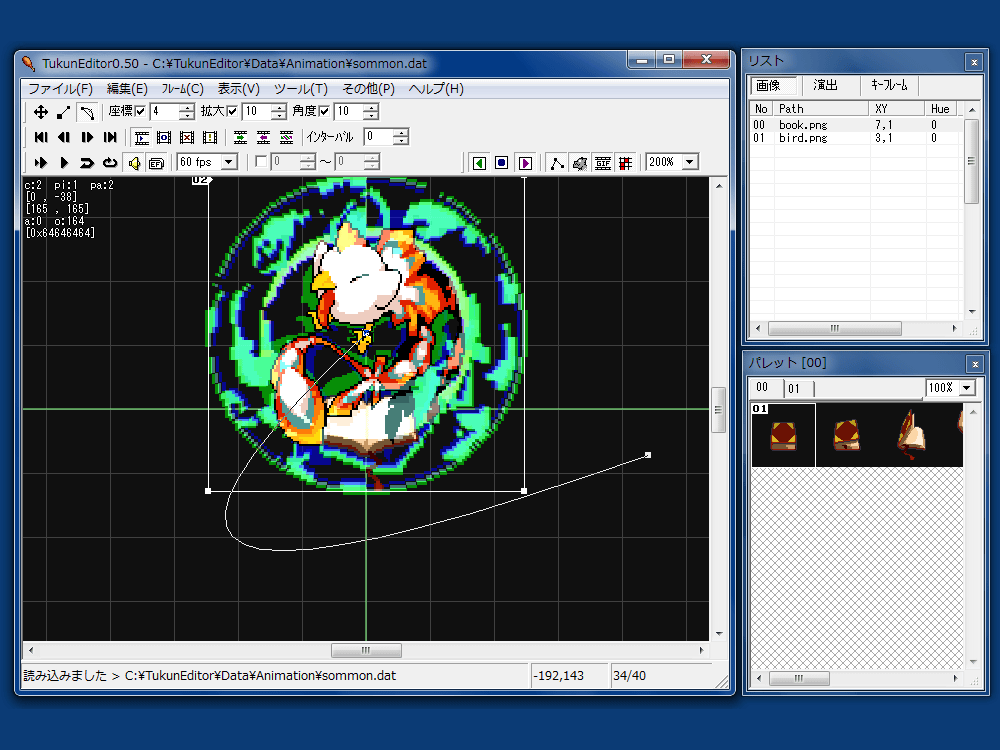
Task: Select the curved path rotate tool
Action: point(87,112)
